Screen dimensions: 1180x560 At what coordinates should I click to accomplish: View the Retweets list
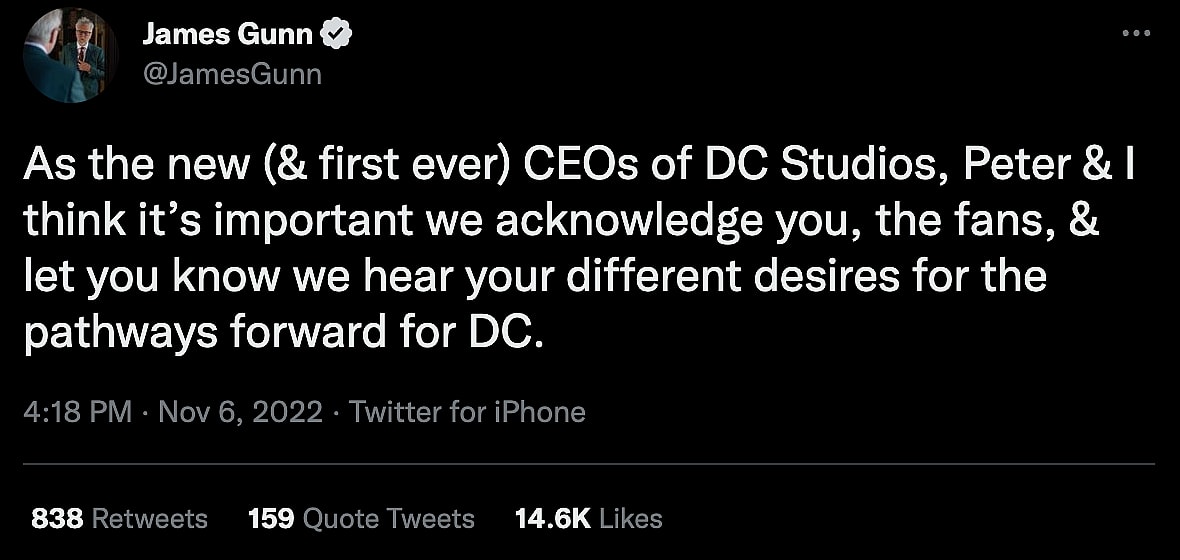[x=150, y=518]
